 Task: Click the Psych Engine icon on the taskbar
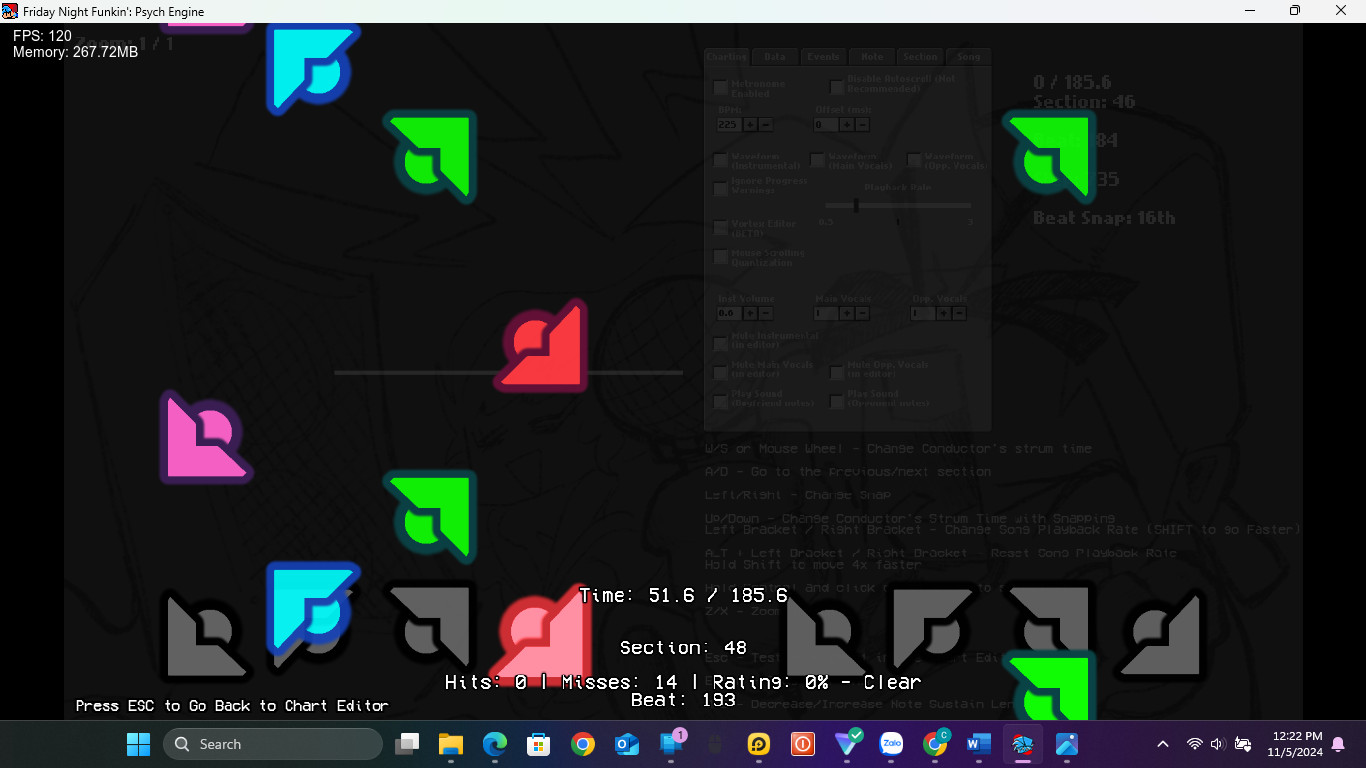1021,744
